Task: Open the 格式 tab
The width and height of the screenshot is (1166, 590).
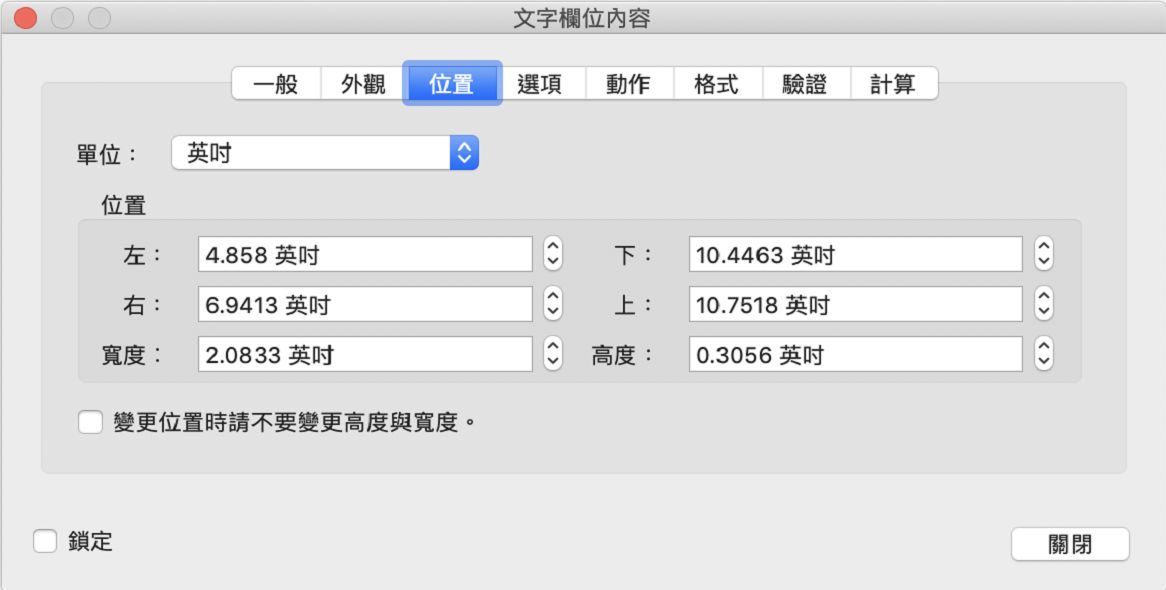Action: (715, 84)
